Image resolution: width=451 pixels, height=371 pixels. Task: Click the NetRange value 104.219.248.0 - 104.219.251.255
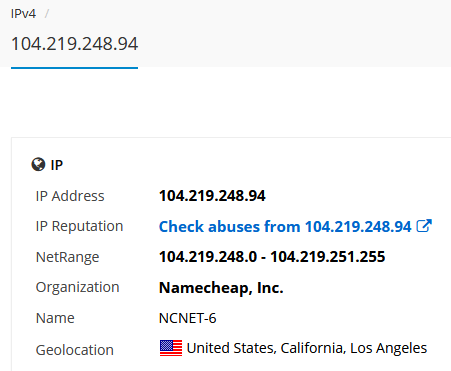pyautogui.click(x=272, y=257)
